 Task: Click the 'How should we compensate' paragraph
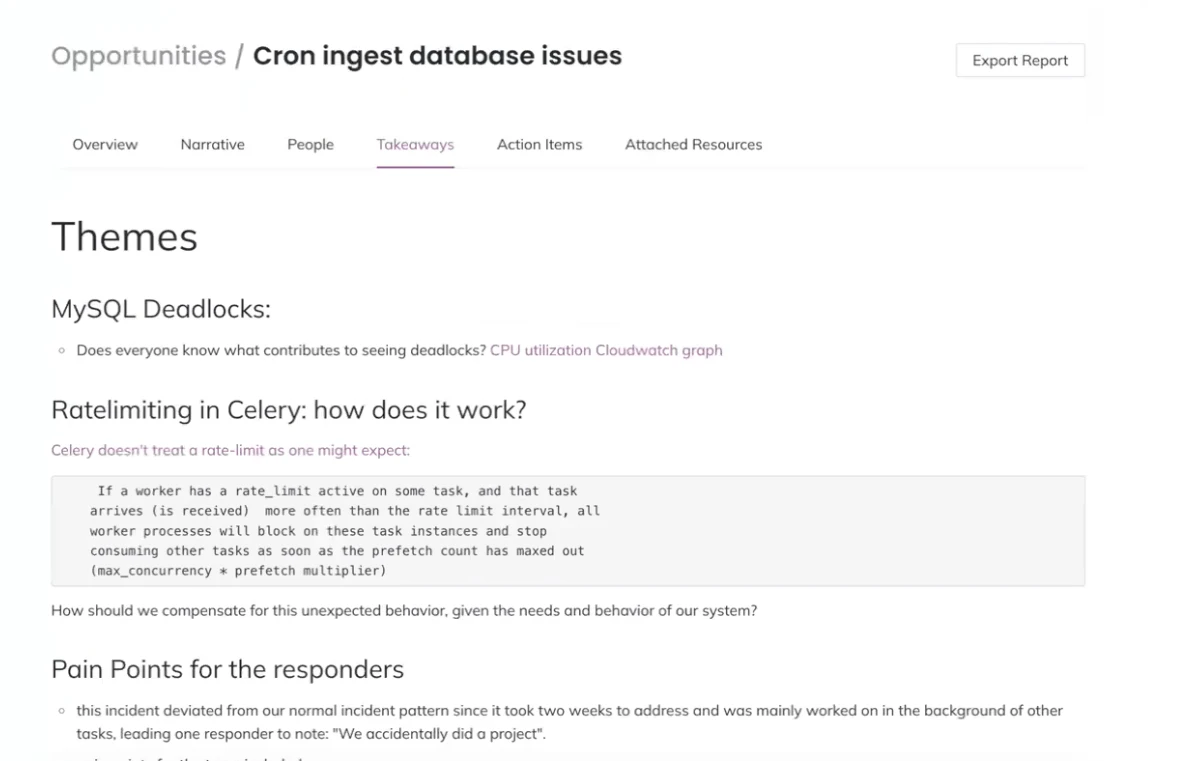tap(404, 610)
